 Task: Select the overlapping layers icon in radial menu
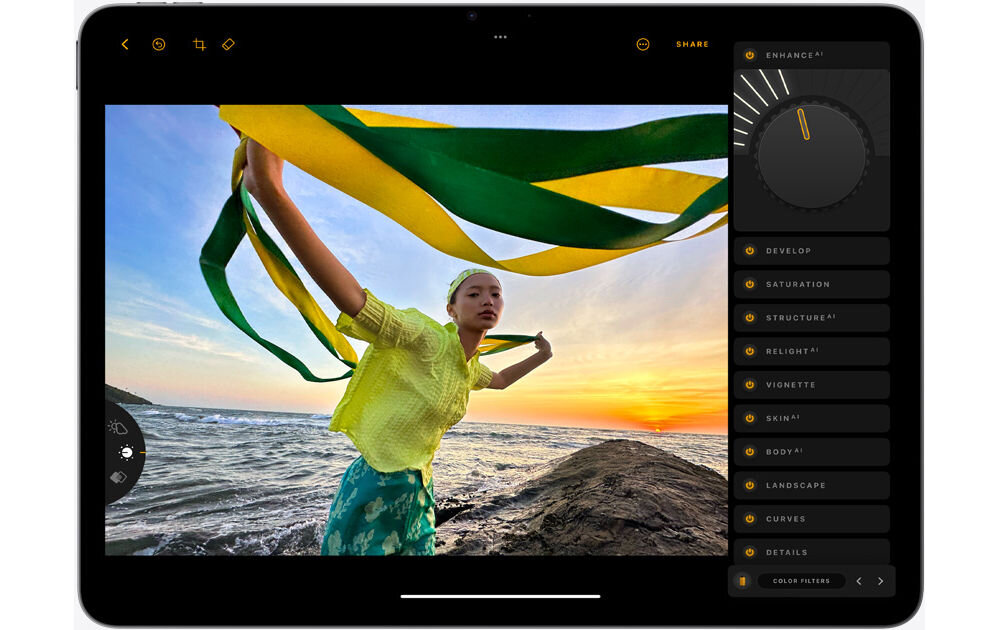pos(118,477)
